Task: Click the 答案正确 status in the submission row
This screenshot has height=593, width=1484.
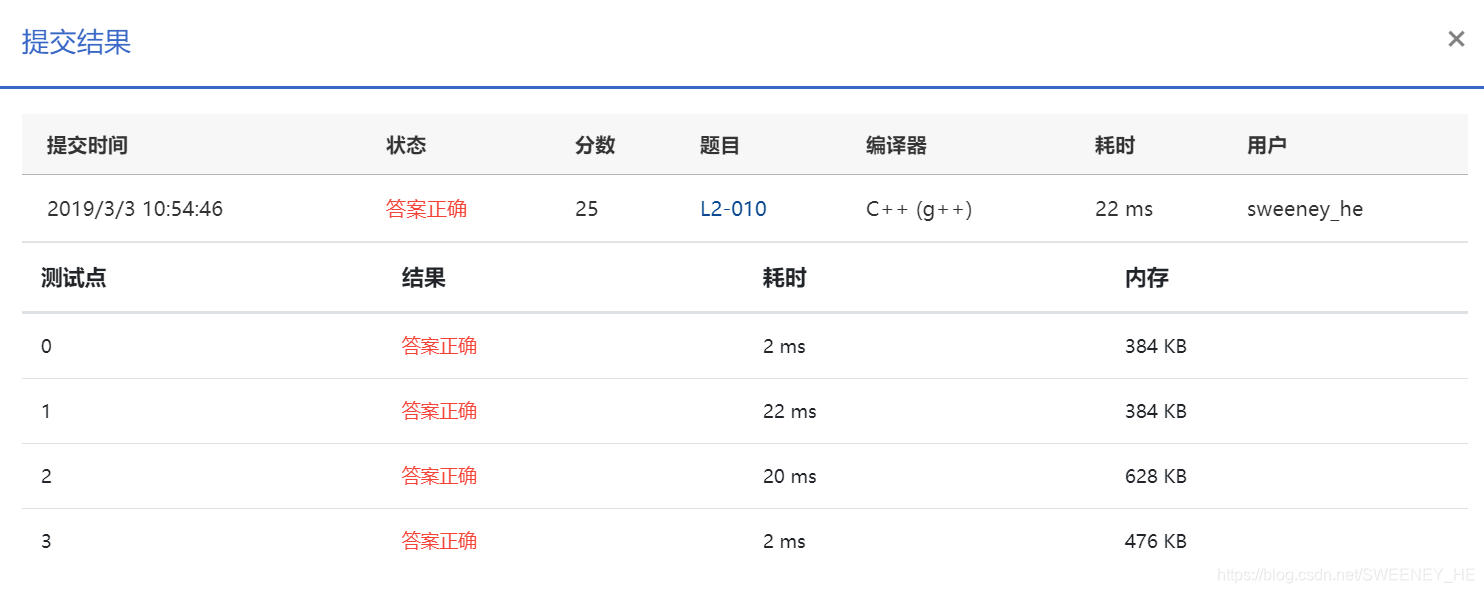Action: coord(426,209)
